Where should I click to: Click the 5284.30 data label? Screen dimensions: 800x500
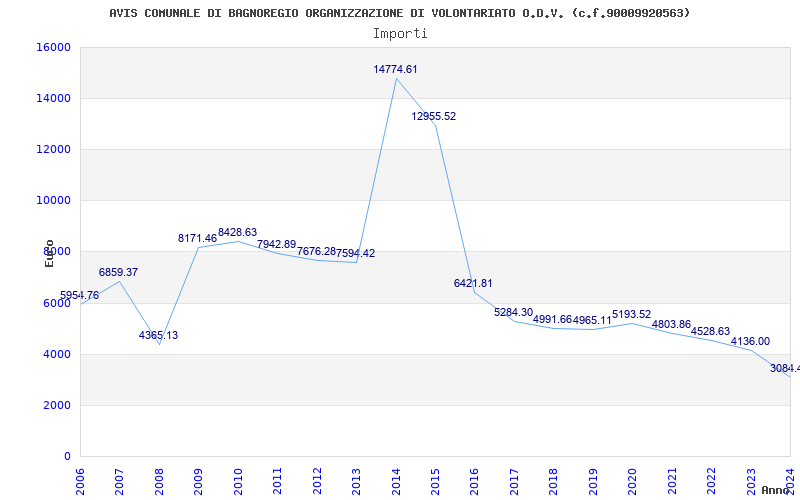[513, 312]
